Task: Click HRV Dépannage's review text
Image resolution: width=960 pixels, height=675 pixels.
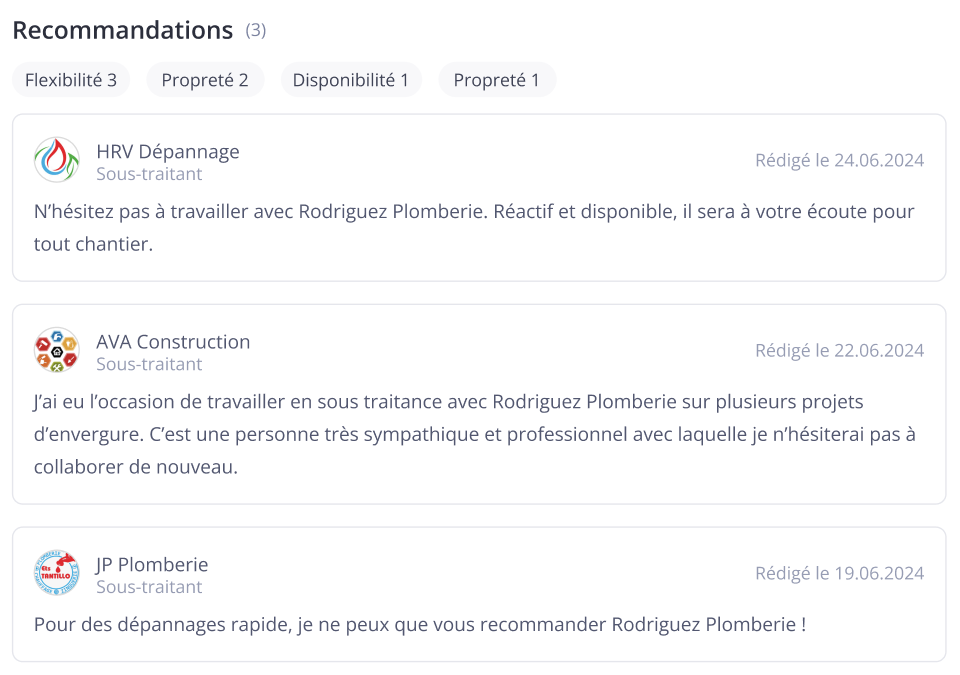Action: point(474,227)
